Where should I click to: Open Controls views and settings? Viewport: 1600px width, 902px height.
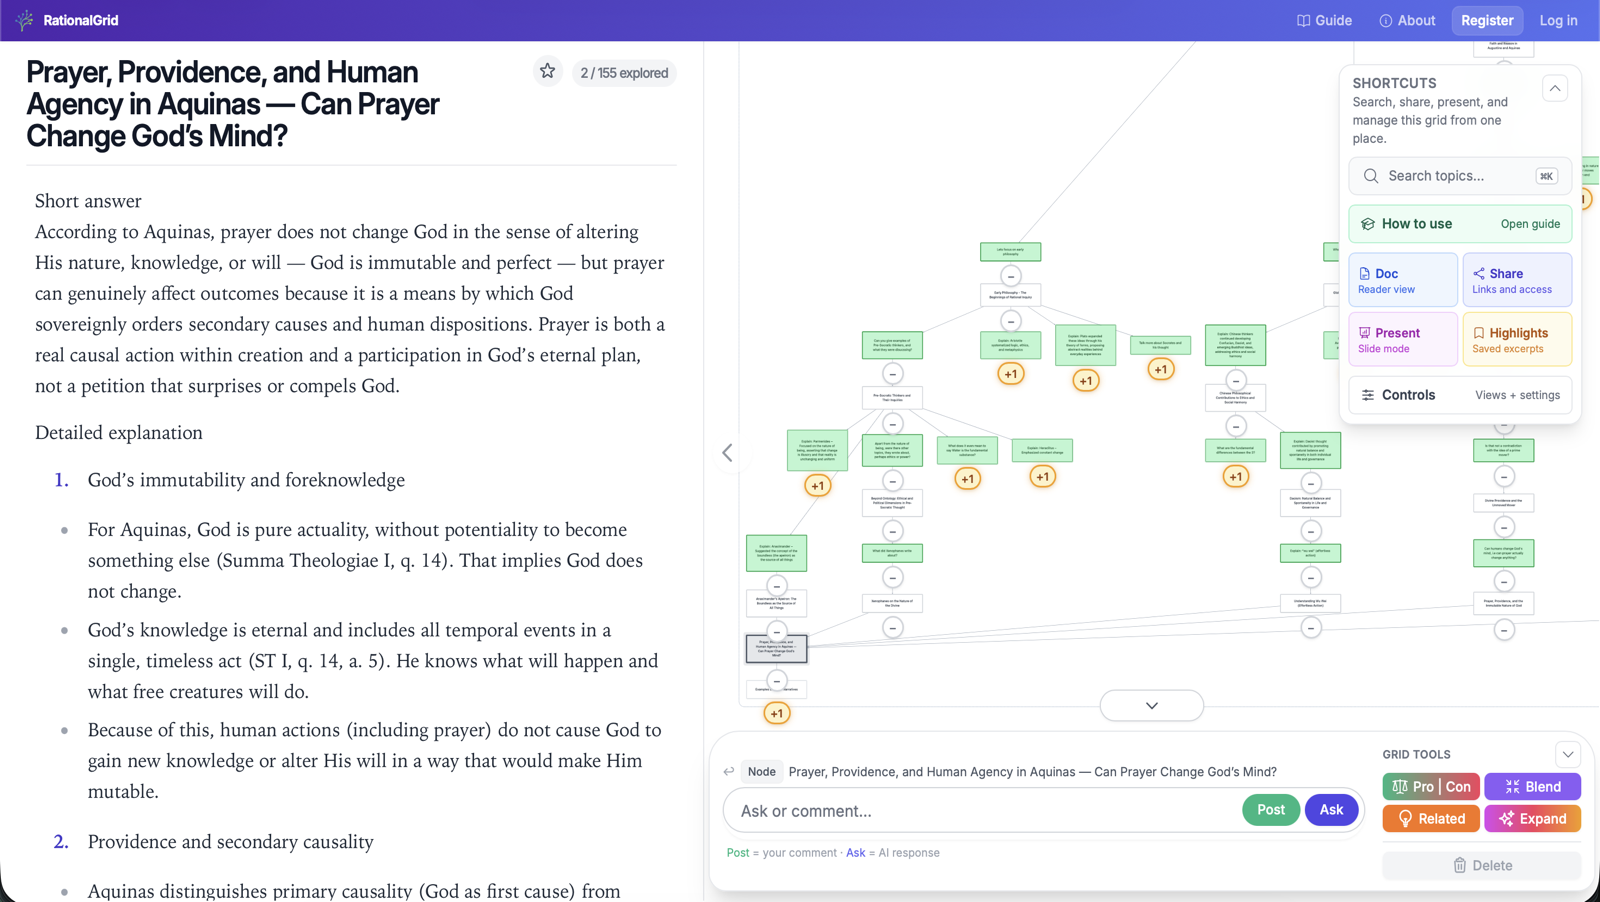coord(1460,395)
